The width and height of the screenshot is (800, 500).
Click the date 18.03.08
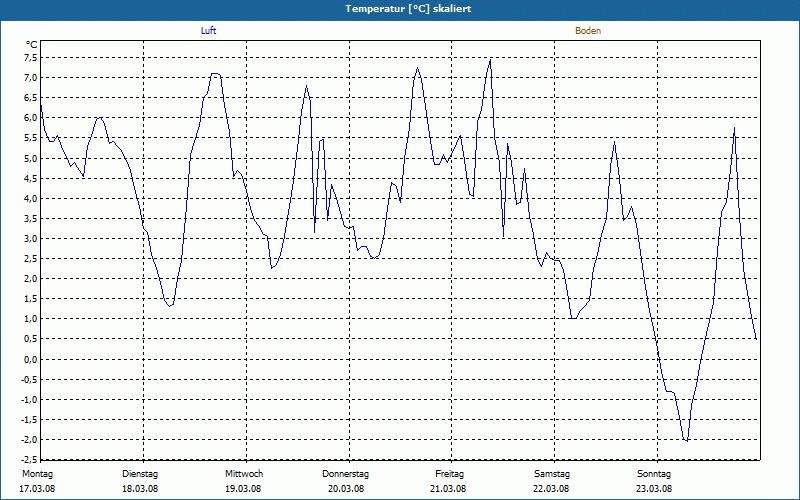(140, 489)
